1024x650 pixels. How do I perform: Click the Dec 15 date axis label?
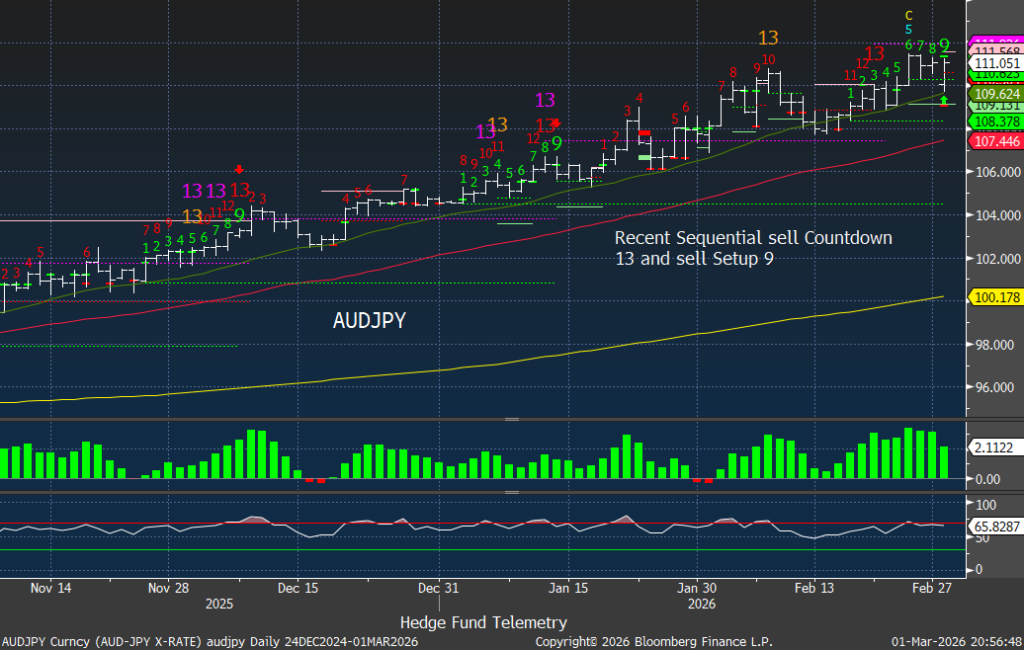tap(299, 588)
